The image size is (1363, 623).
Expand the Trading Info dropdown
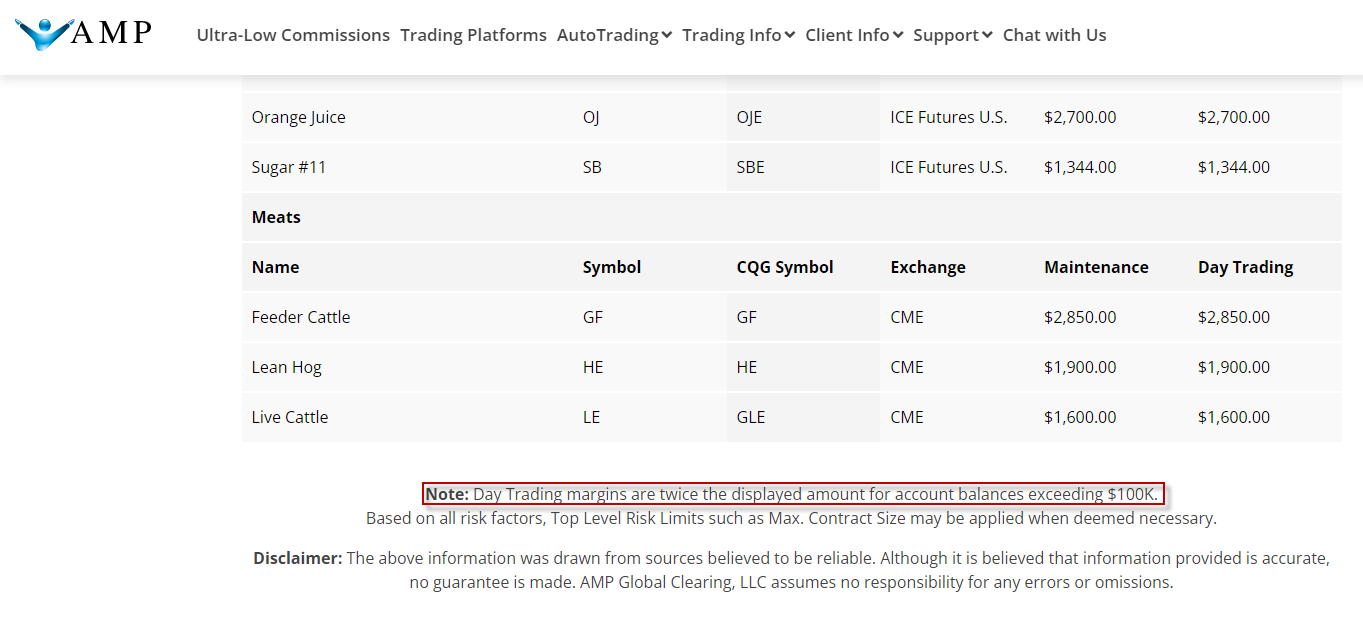(x=738, y=35)
